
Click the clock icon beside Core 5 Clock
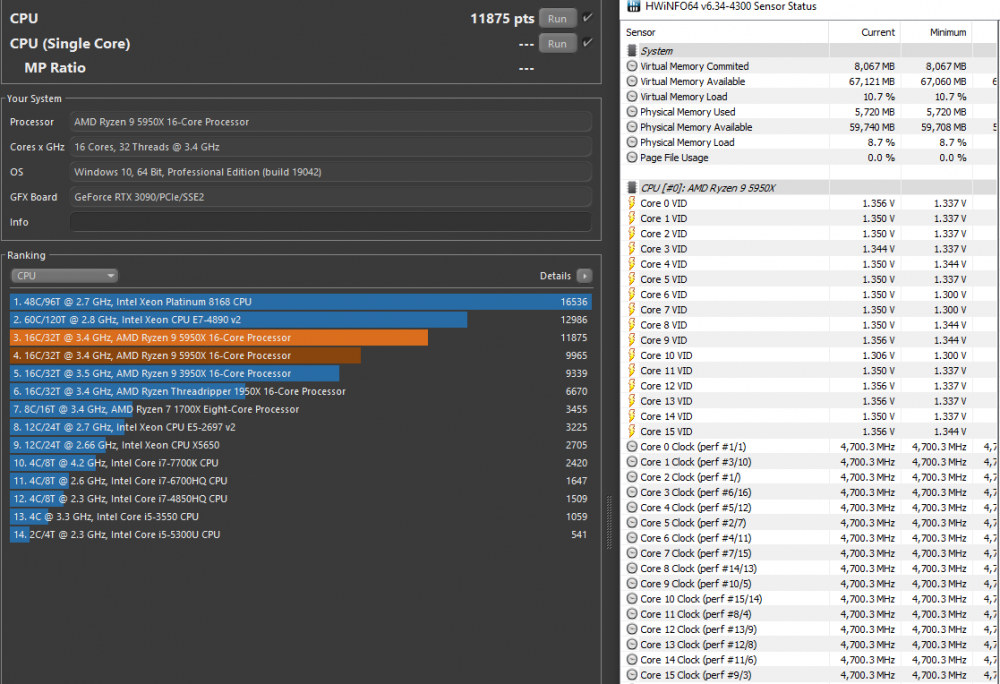point(632,523)
